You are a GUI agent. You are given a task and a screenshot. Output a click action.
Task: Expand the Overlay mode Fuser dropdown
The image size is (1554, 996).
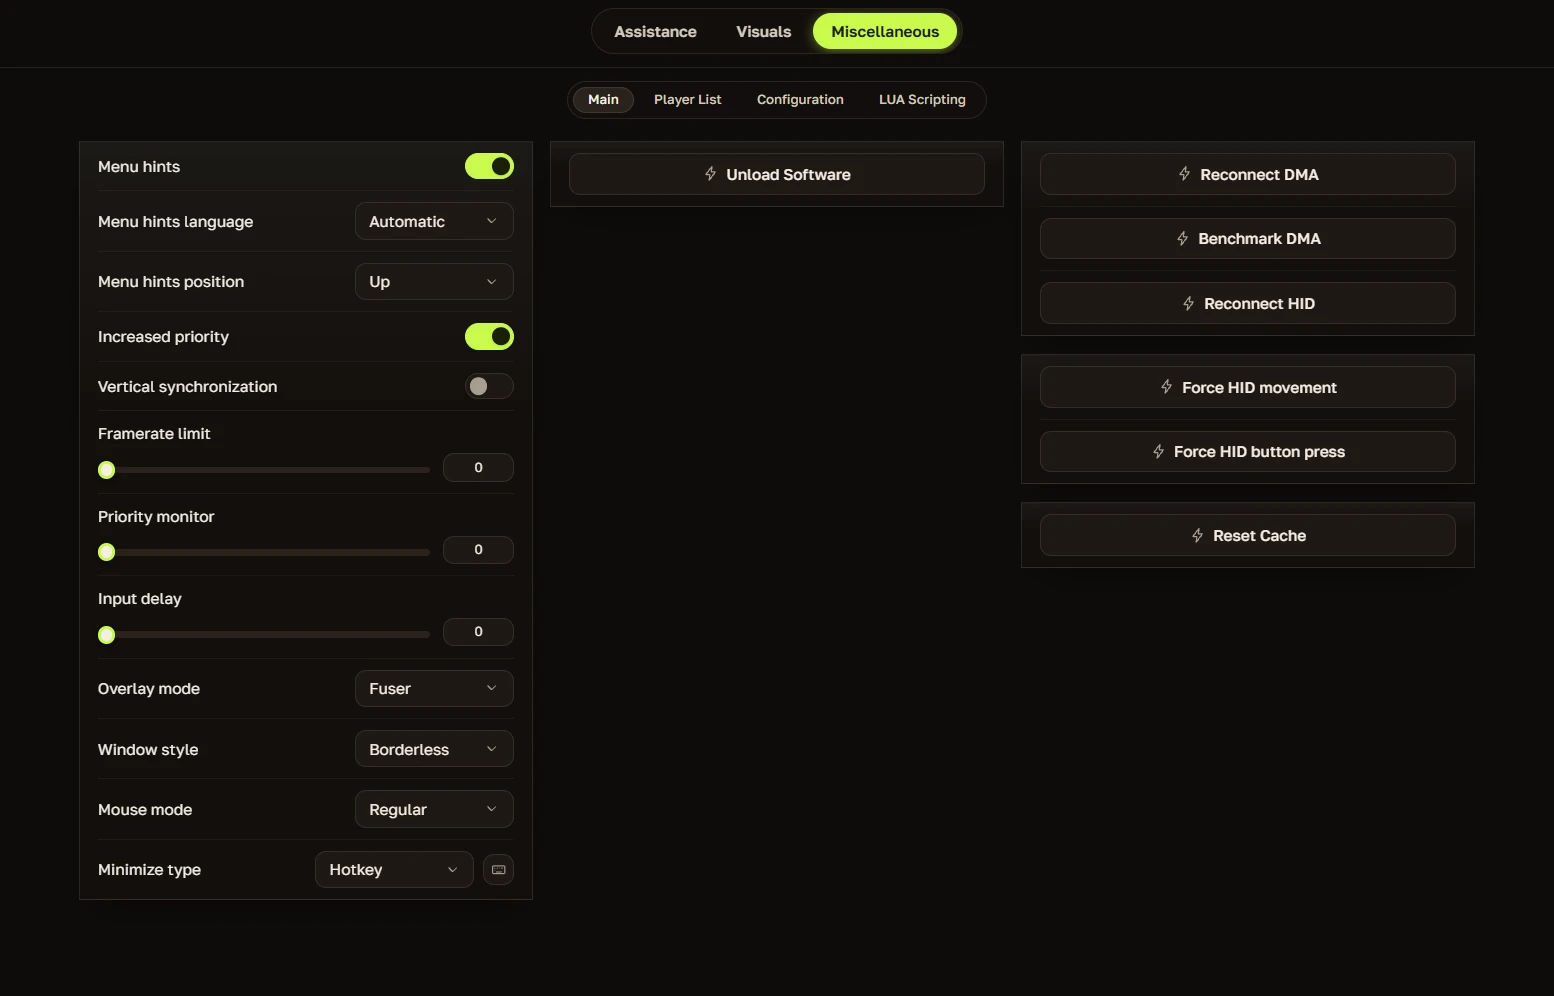(x=434, y=688)
